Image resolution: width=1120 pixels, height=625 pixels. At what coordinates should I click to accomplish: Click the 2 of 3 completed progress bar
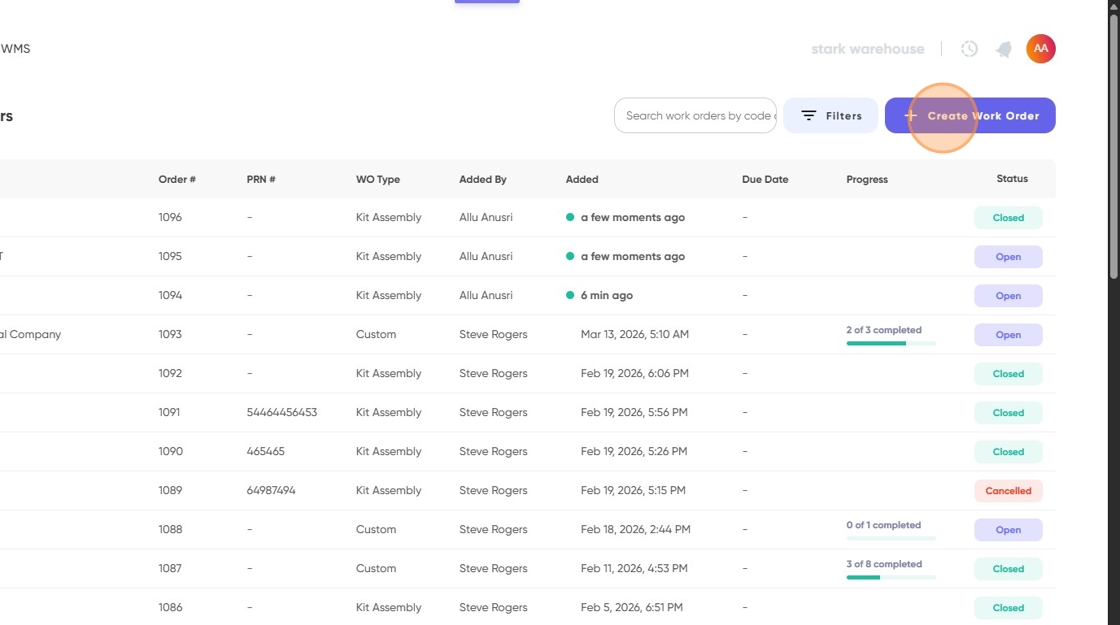pyautogui.click(x=891, y=344)
